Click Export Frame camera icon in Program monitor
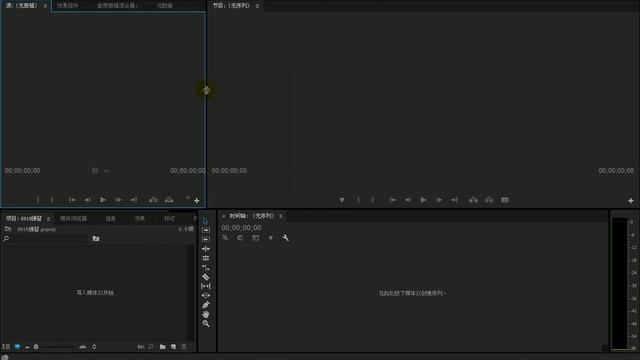Viewport: 640px width, 360px height. tap(505, 200)
